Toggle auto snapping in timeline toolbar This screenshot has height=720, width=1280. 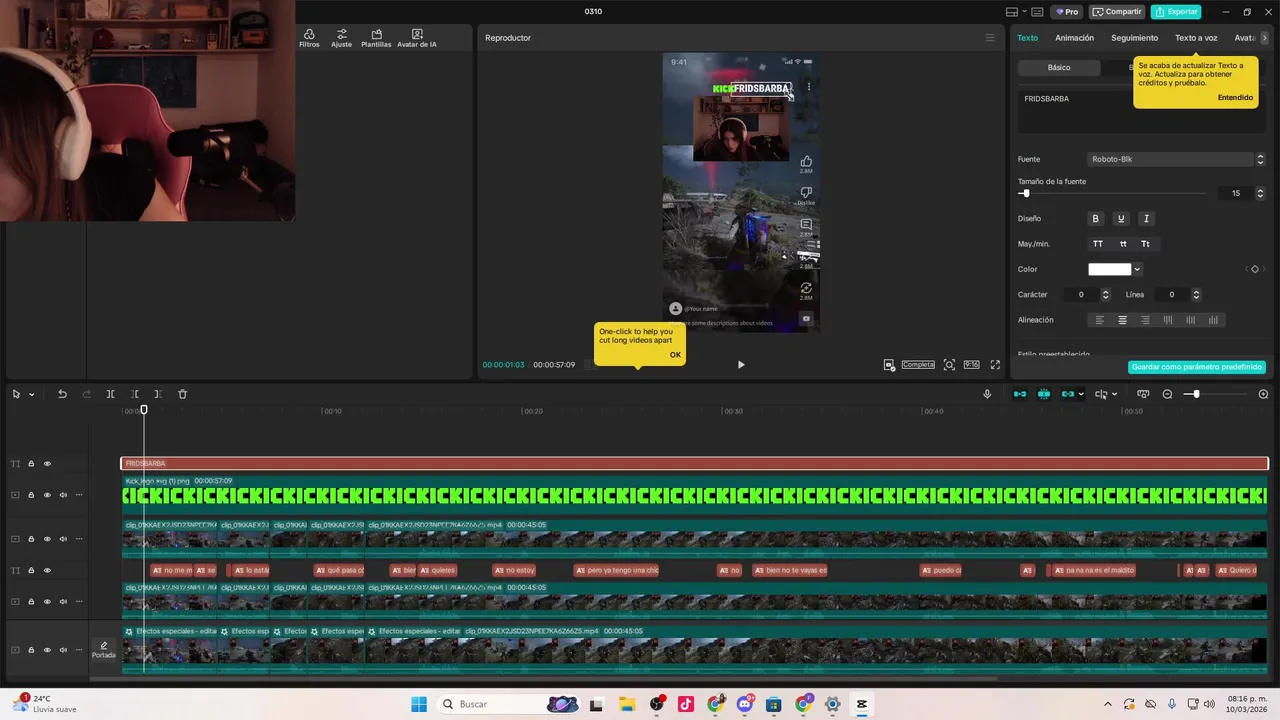(x=1044, y=394)
